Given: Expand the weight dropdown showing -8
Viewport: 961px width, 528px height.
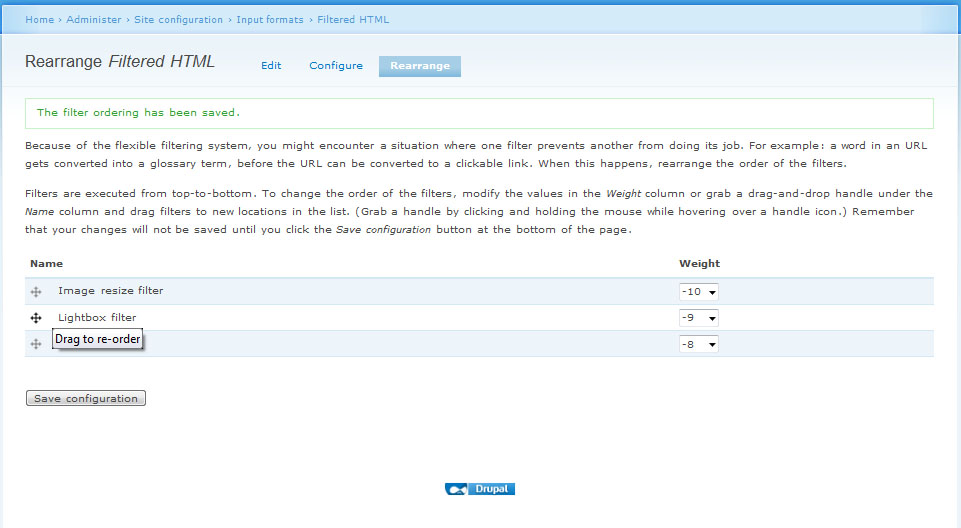Looking at the screenshot, I should click(x=698, y=344).
